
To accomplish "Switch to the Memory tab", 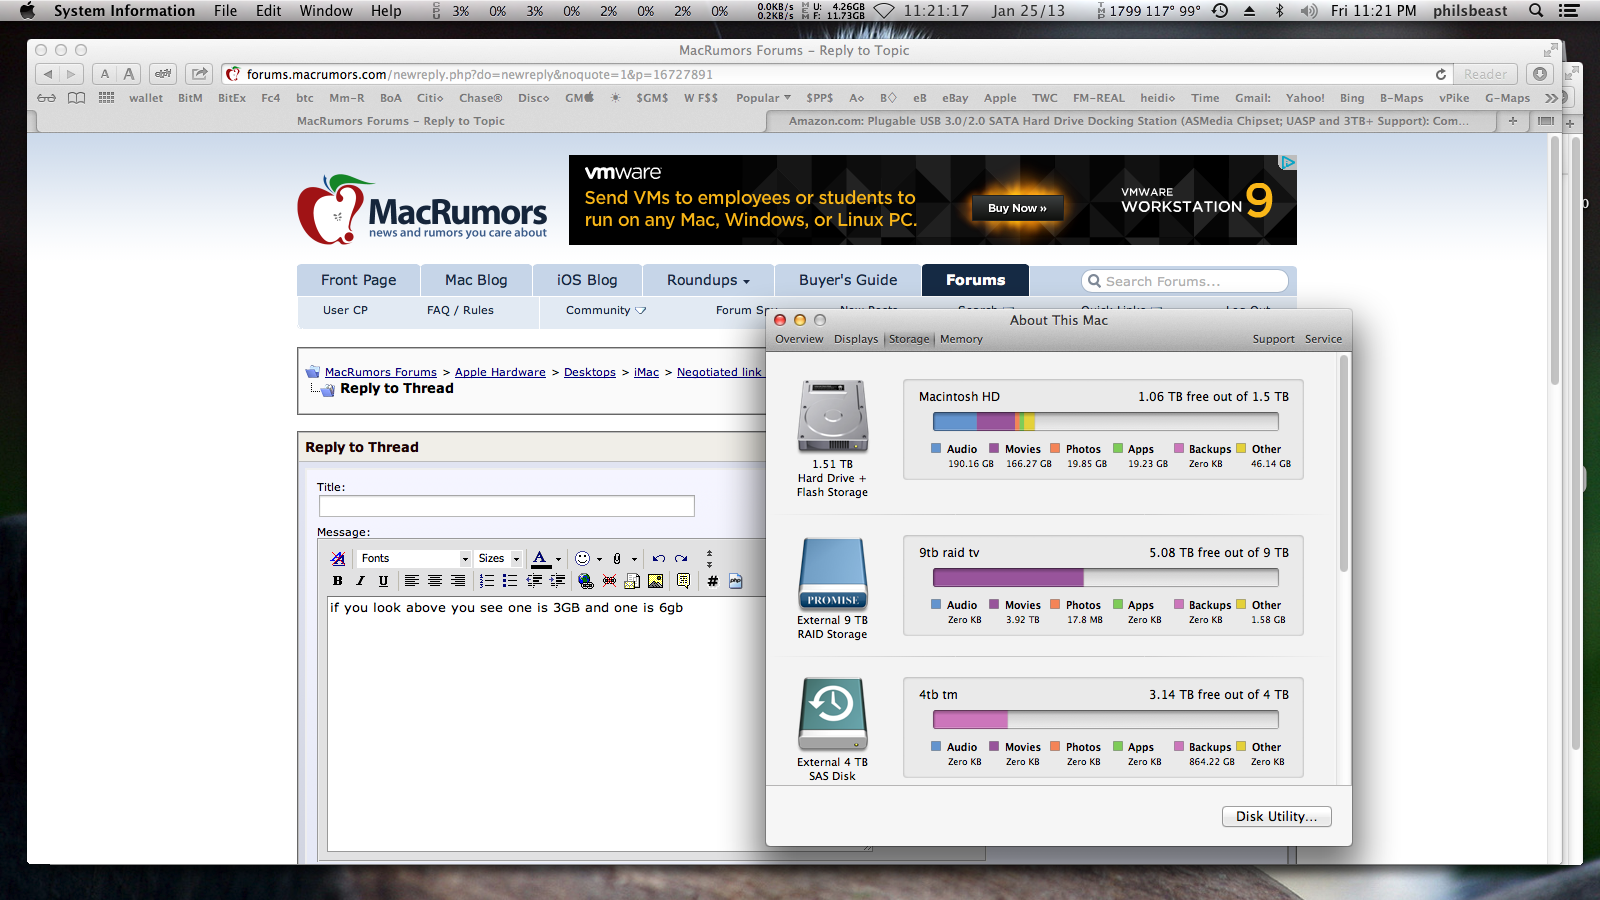I will [961, 339].
